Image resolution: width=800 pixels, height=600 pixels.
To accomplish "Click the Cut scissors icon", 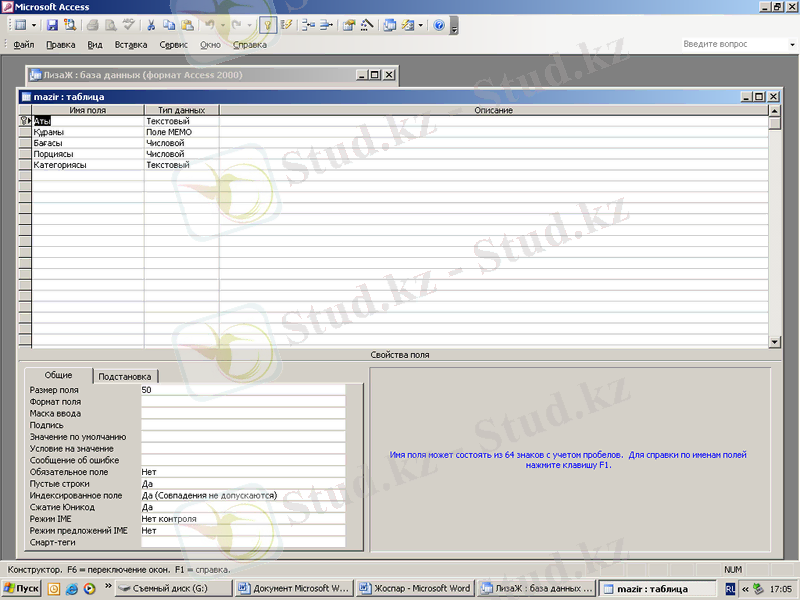I will [151, 25].
